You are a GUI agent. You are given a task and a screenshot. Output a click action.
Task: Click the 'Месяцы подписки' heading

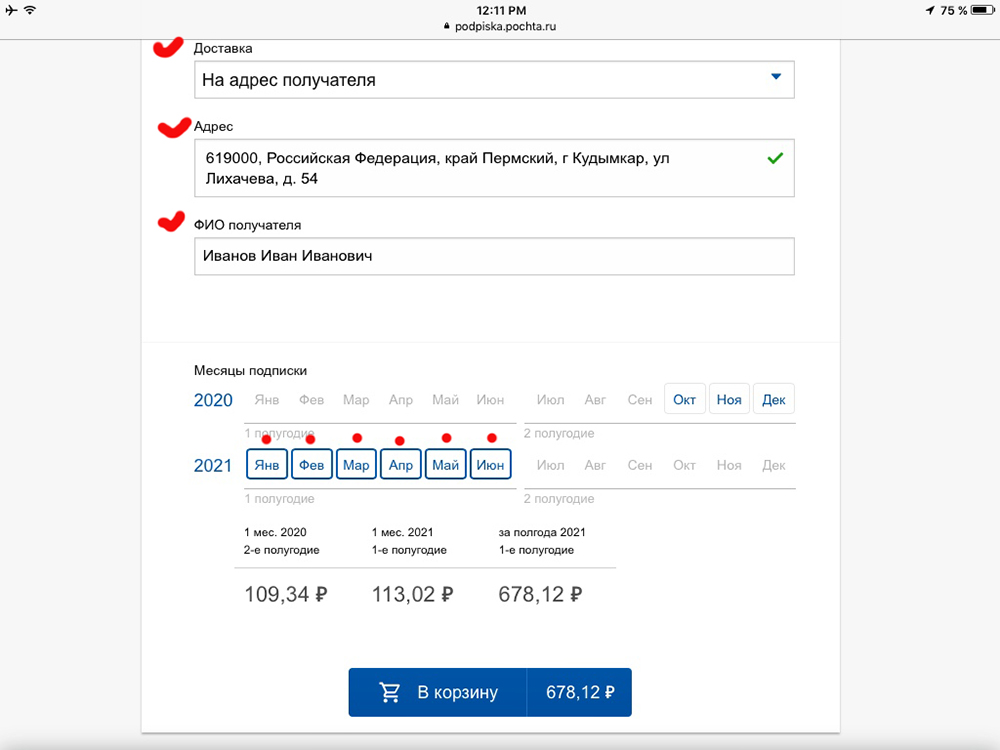(250, 371)
